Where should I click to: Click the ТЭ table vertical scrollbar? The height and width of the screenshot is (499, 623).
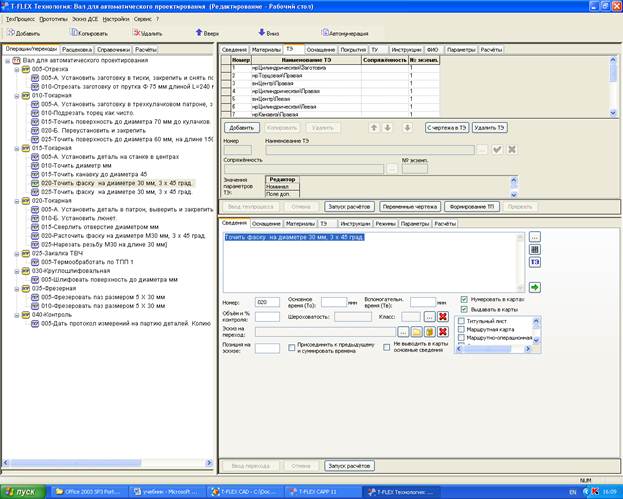pyautogui.click(x=613, y=86)
